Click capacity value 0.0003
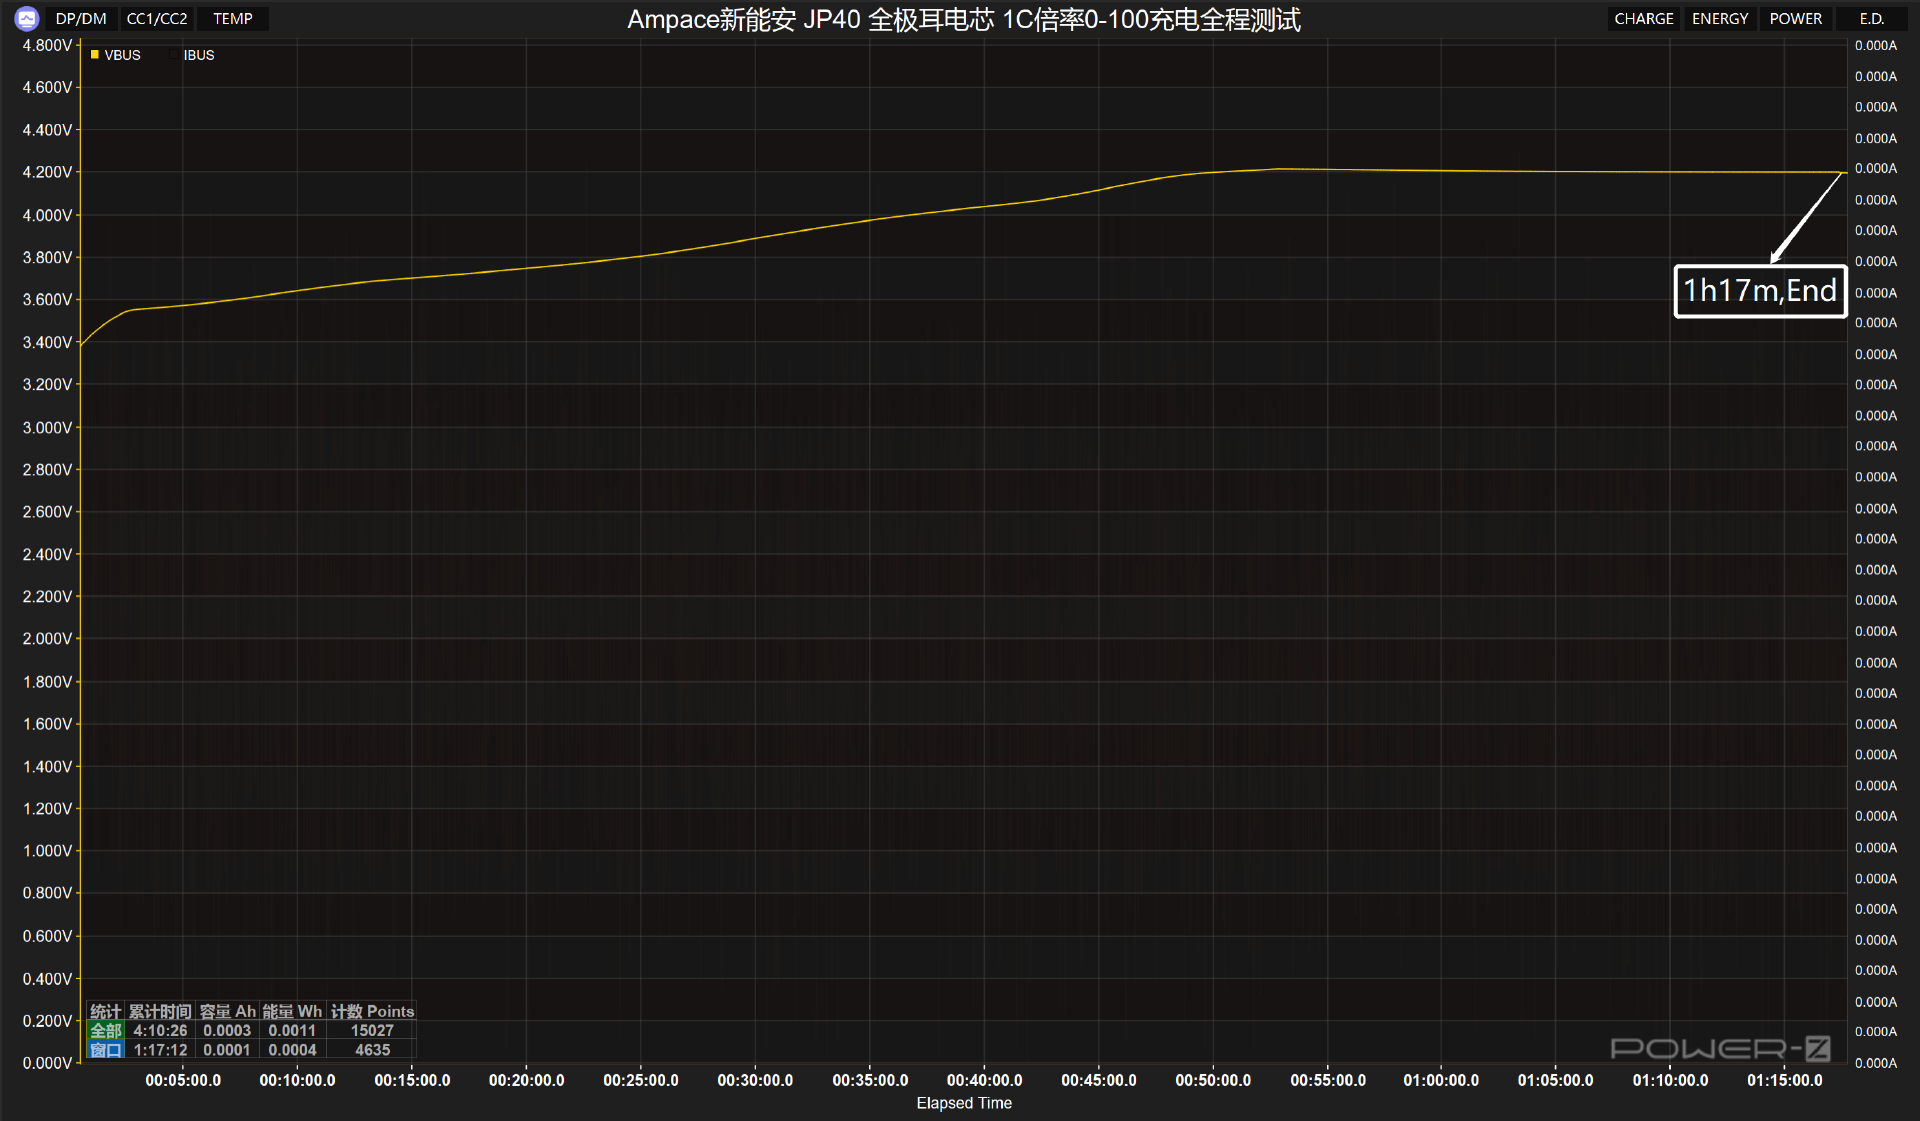1920x1121 pixels. pyautogui.click(x=227, y=1030)
